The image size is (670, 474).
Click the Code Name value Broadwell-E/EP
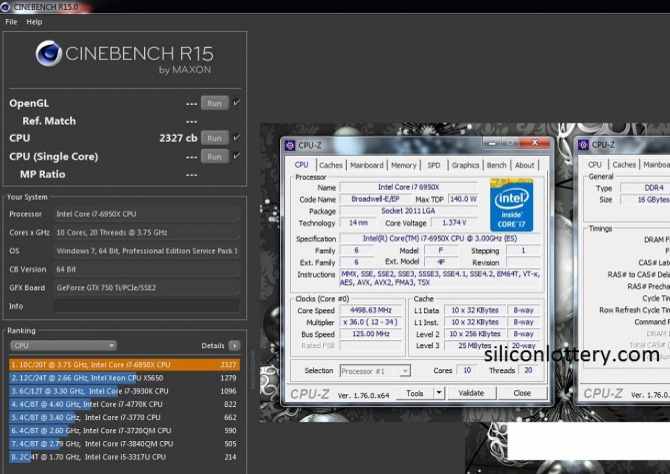(x=375, y=199)
